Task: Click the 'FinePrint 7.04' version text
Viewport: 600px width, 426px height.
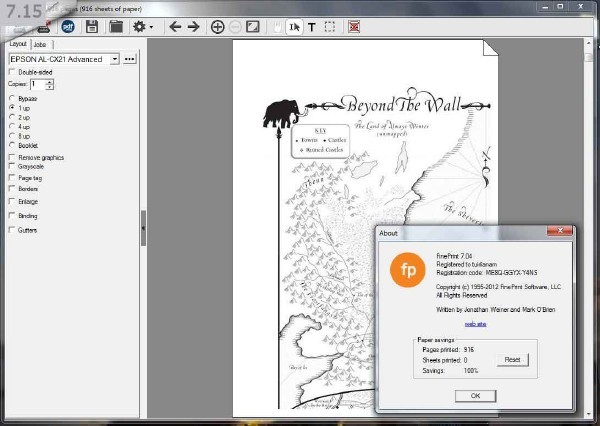Action: 454,256
